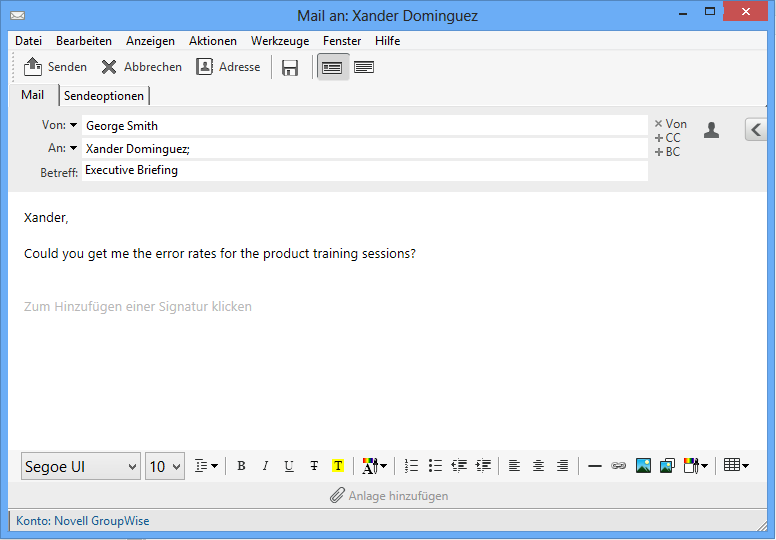Open the Aktionen menu
Screen dimensions: 776x540
(213, 41)
